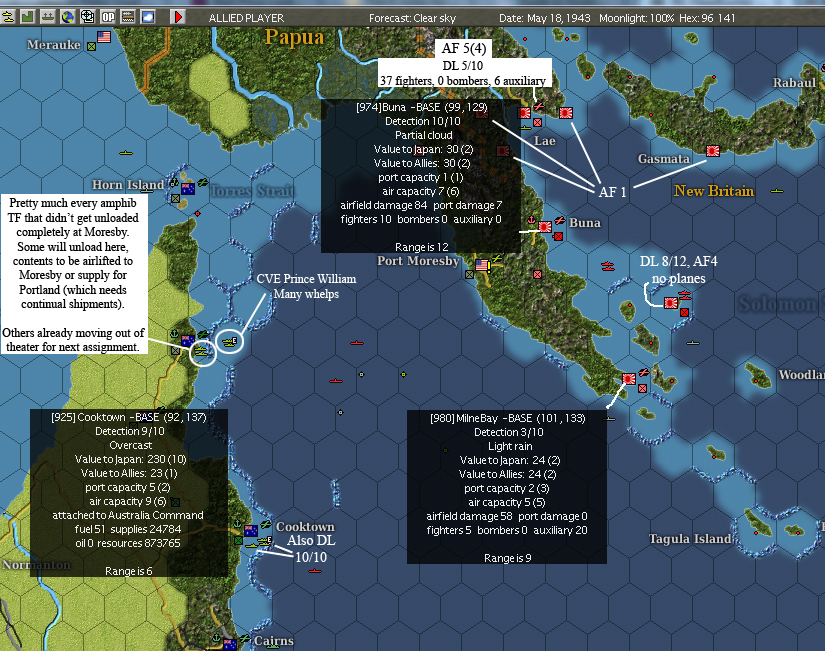
Task: Toggle the road and rail display icon
Action: (127, 17)
